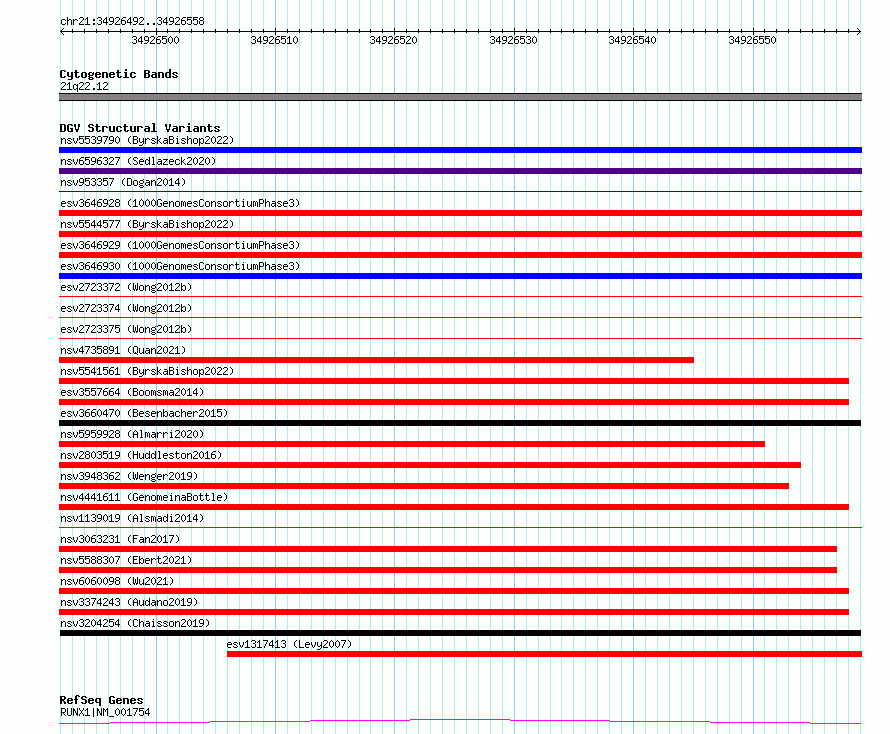
Task: Click ruler position label 34926530
Action: coord(514,40)
